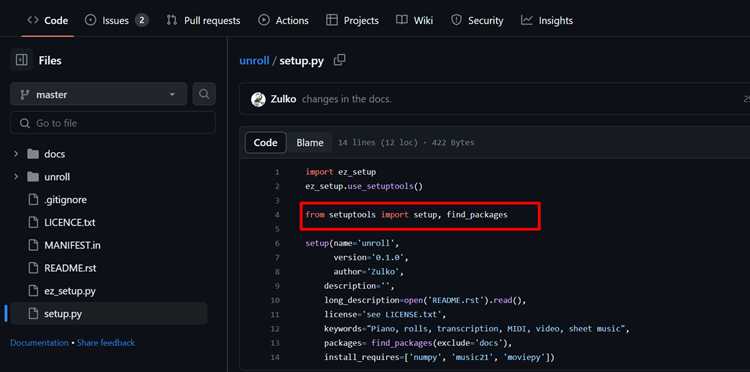
Task: Expand the unroll folder chevron
Action: pos(16,176)
